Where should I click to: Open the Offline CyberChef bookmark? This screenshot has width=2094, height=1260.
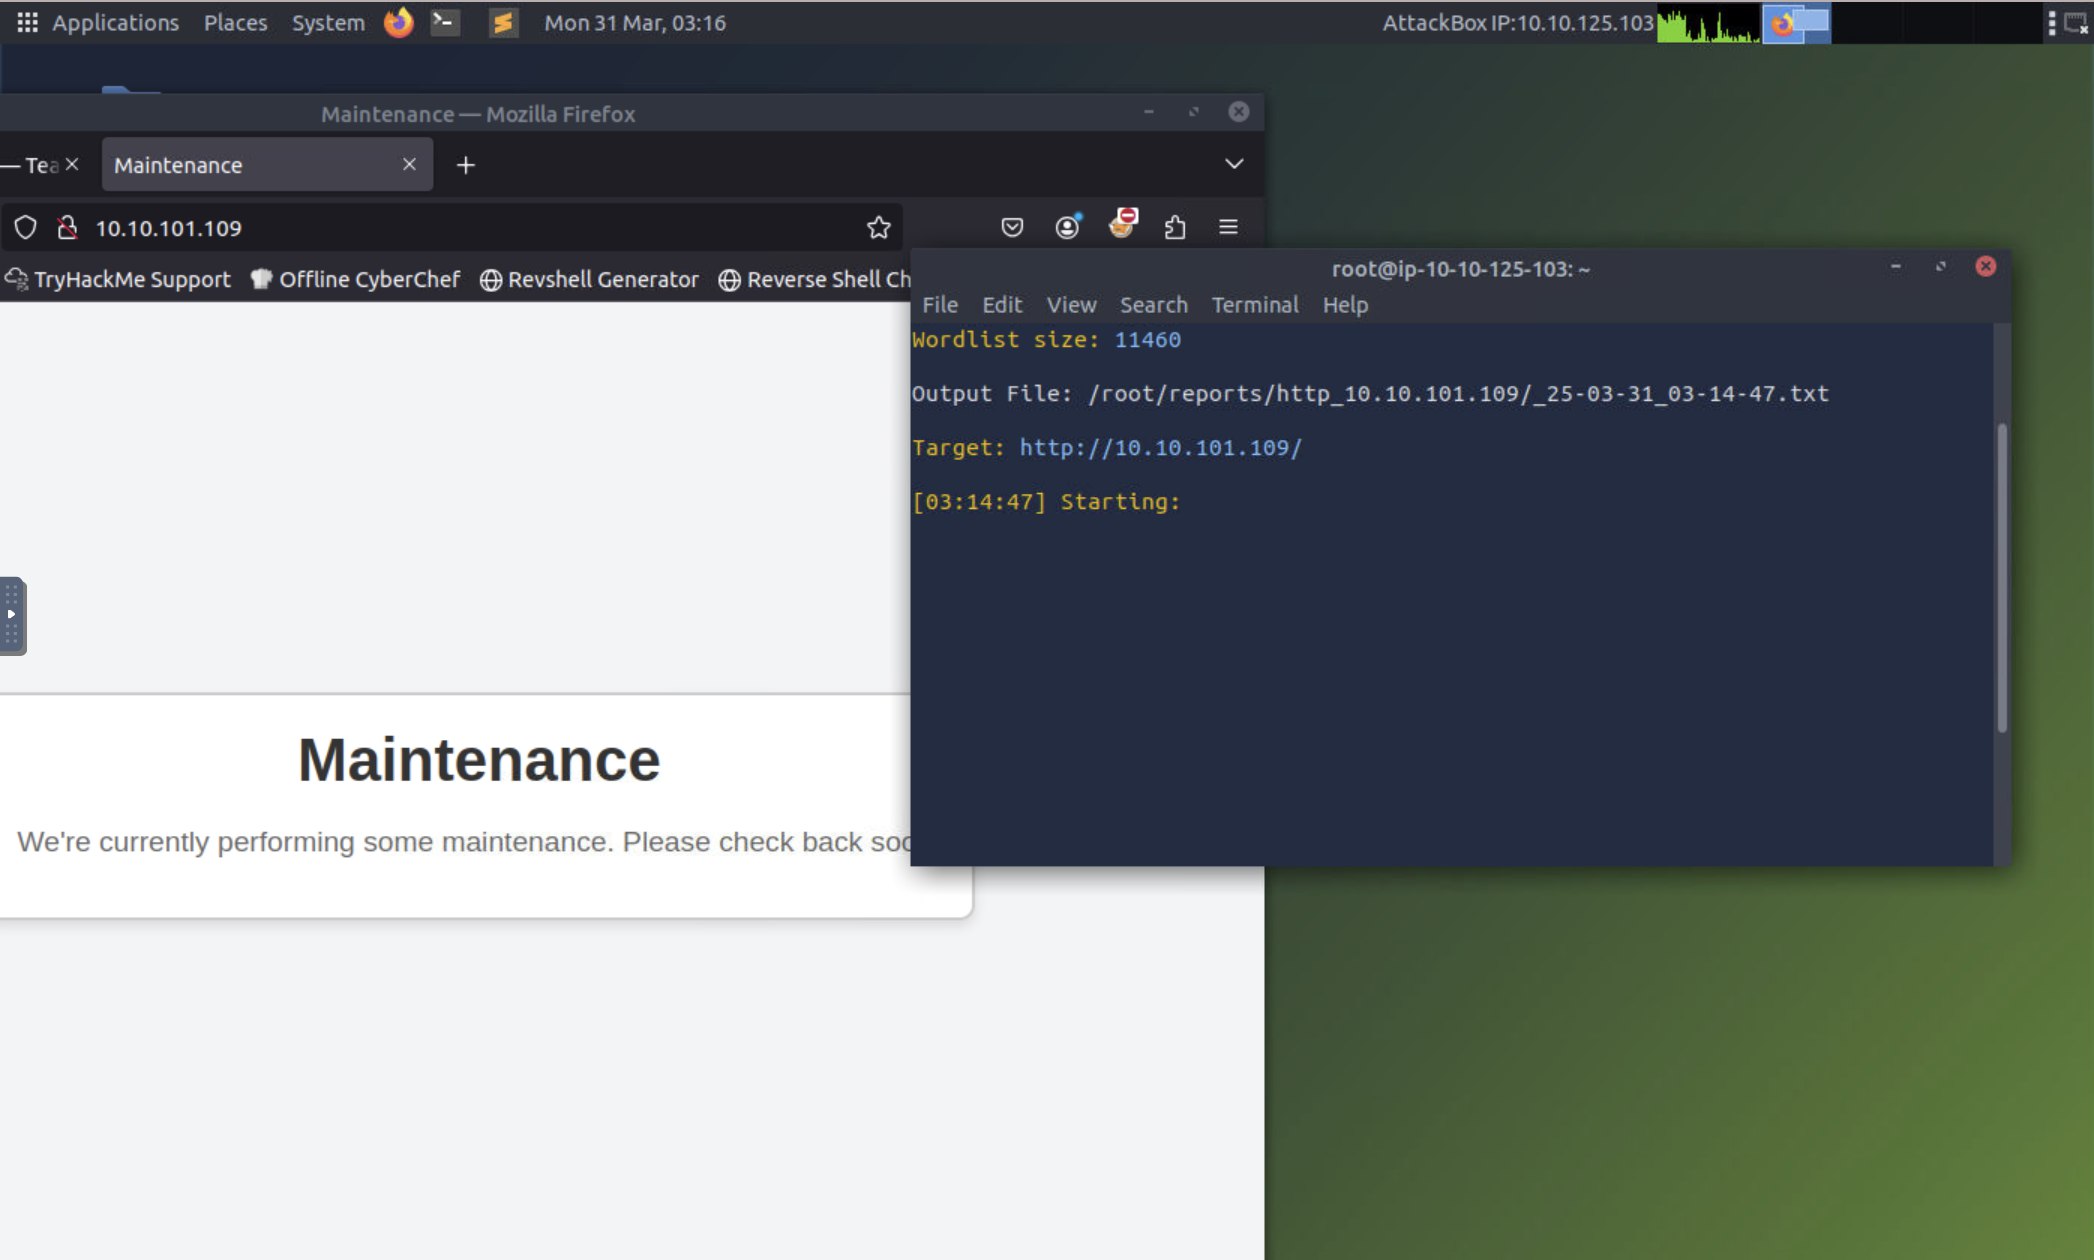[356, 280]
